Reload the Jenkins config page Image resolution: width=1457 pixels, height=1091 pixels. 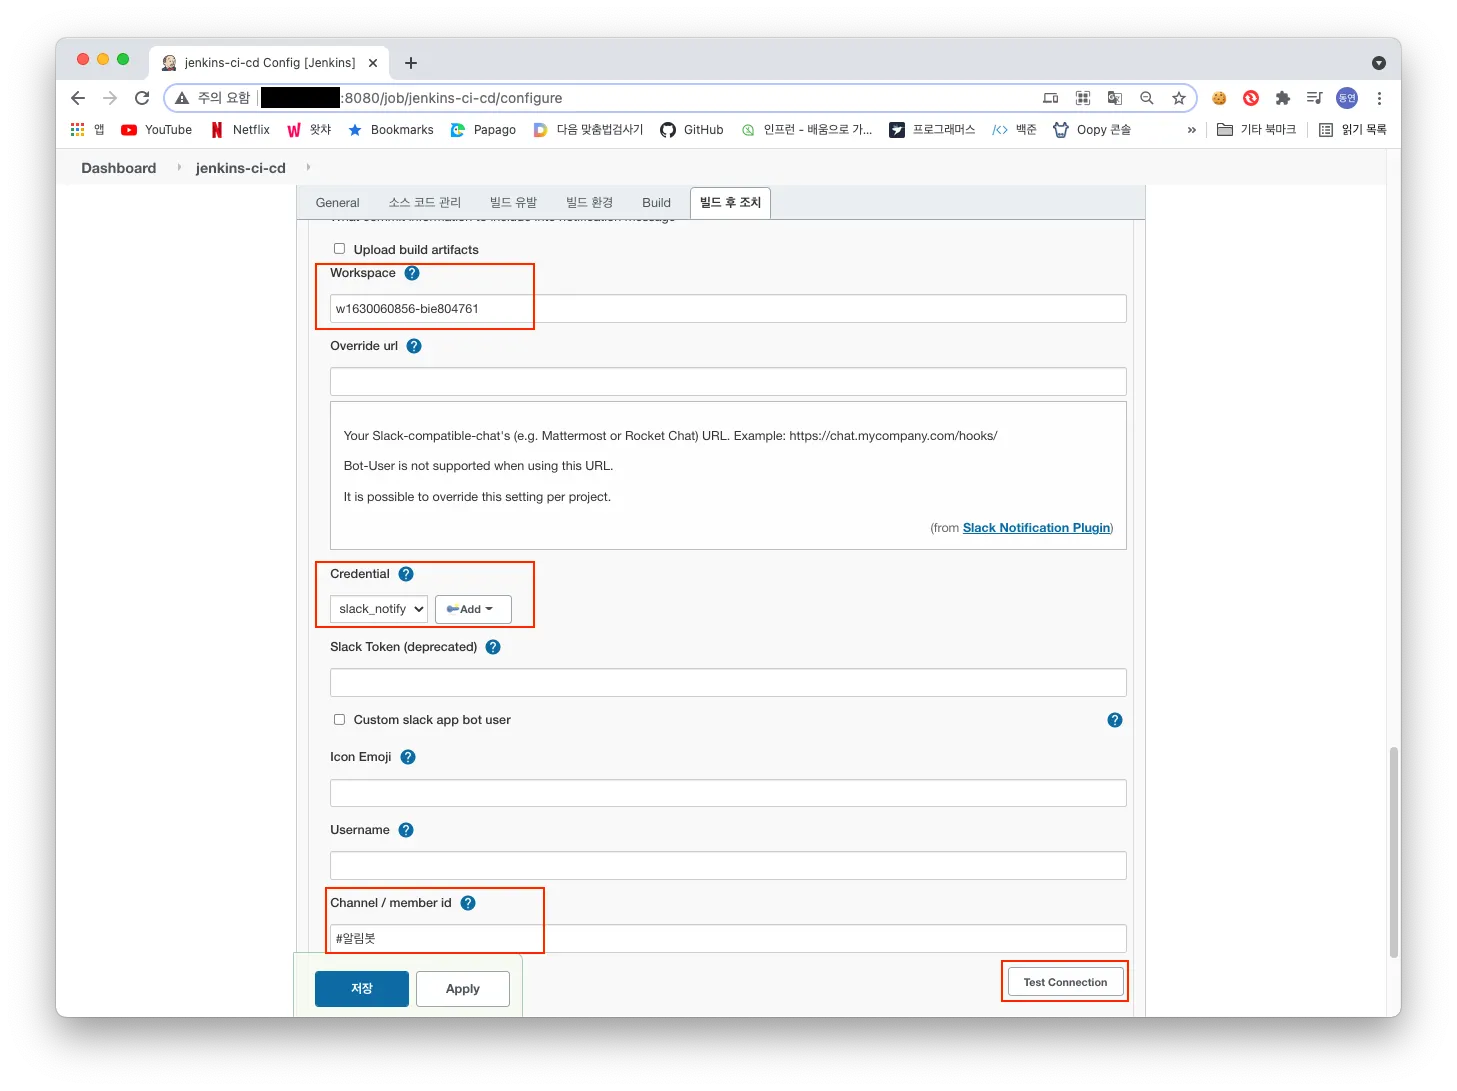(x=142, y=98)
